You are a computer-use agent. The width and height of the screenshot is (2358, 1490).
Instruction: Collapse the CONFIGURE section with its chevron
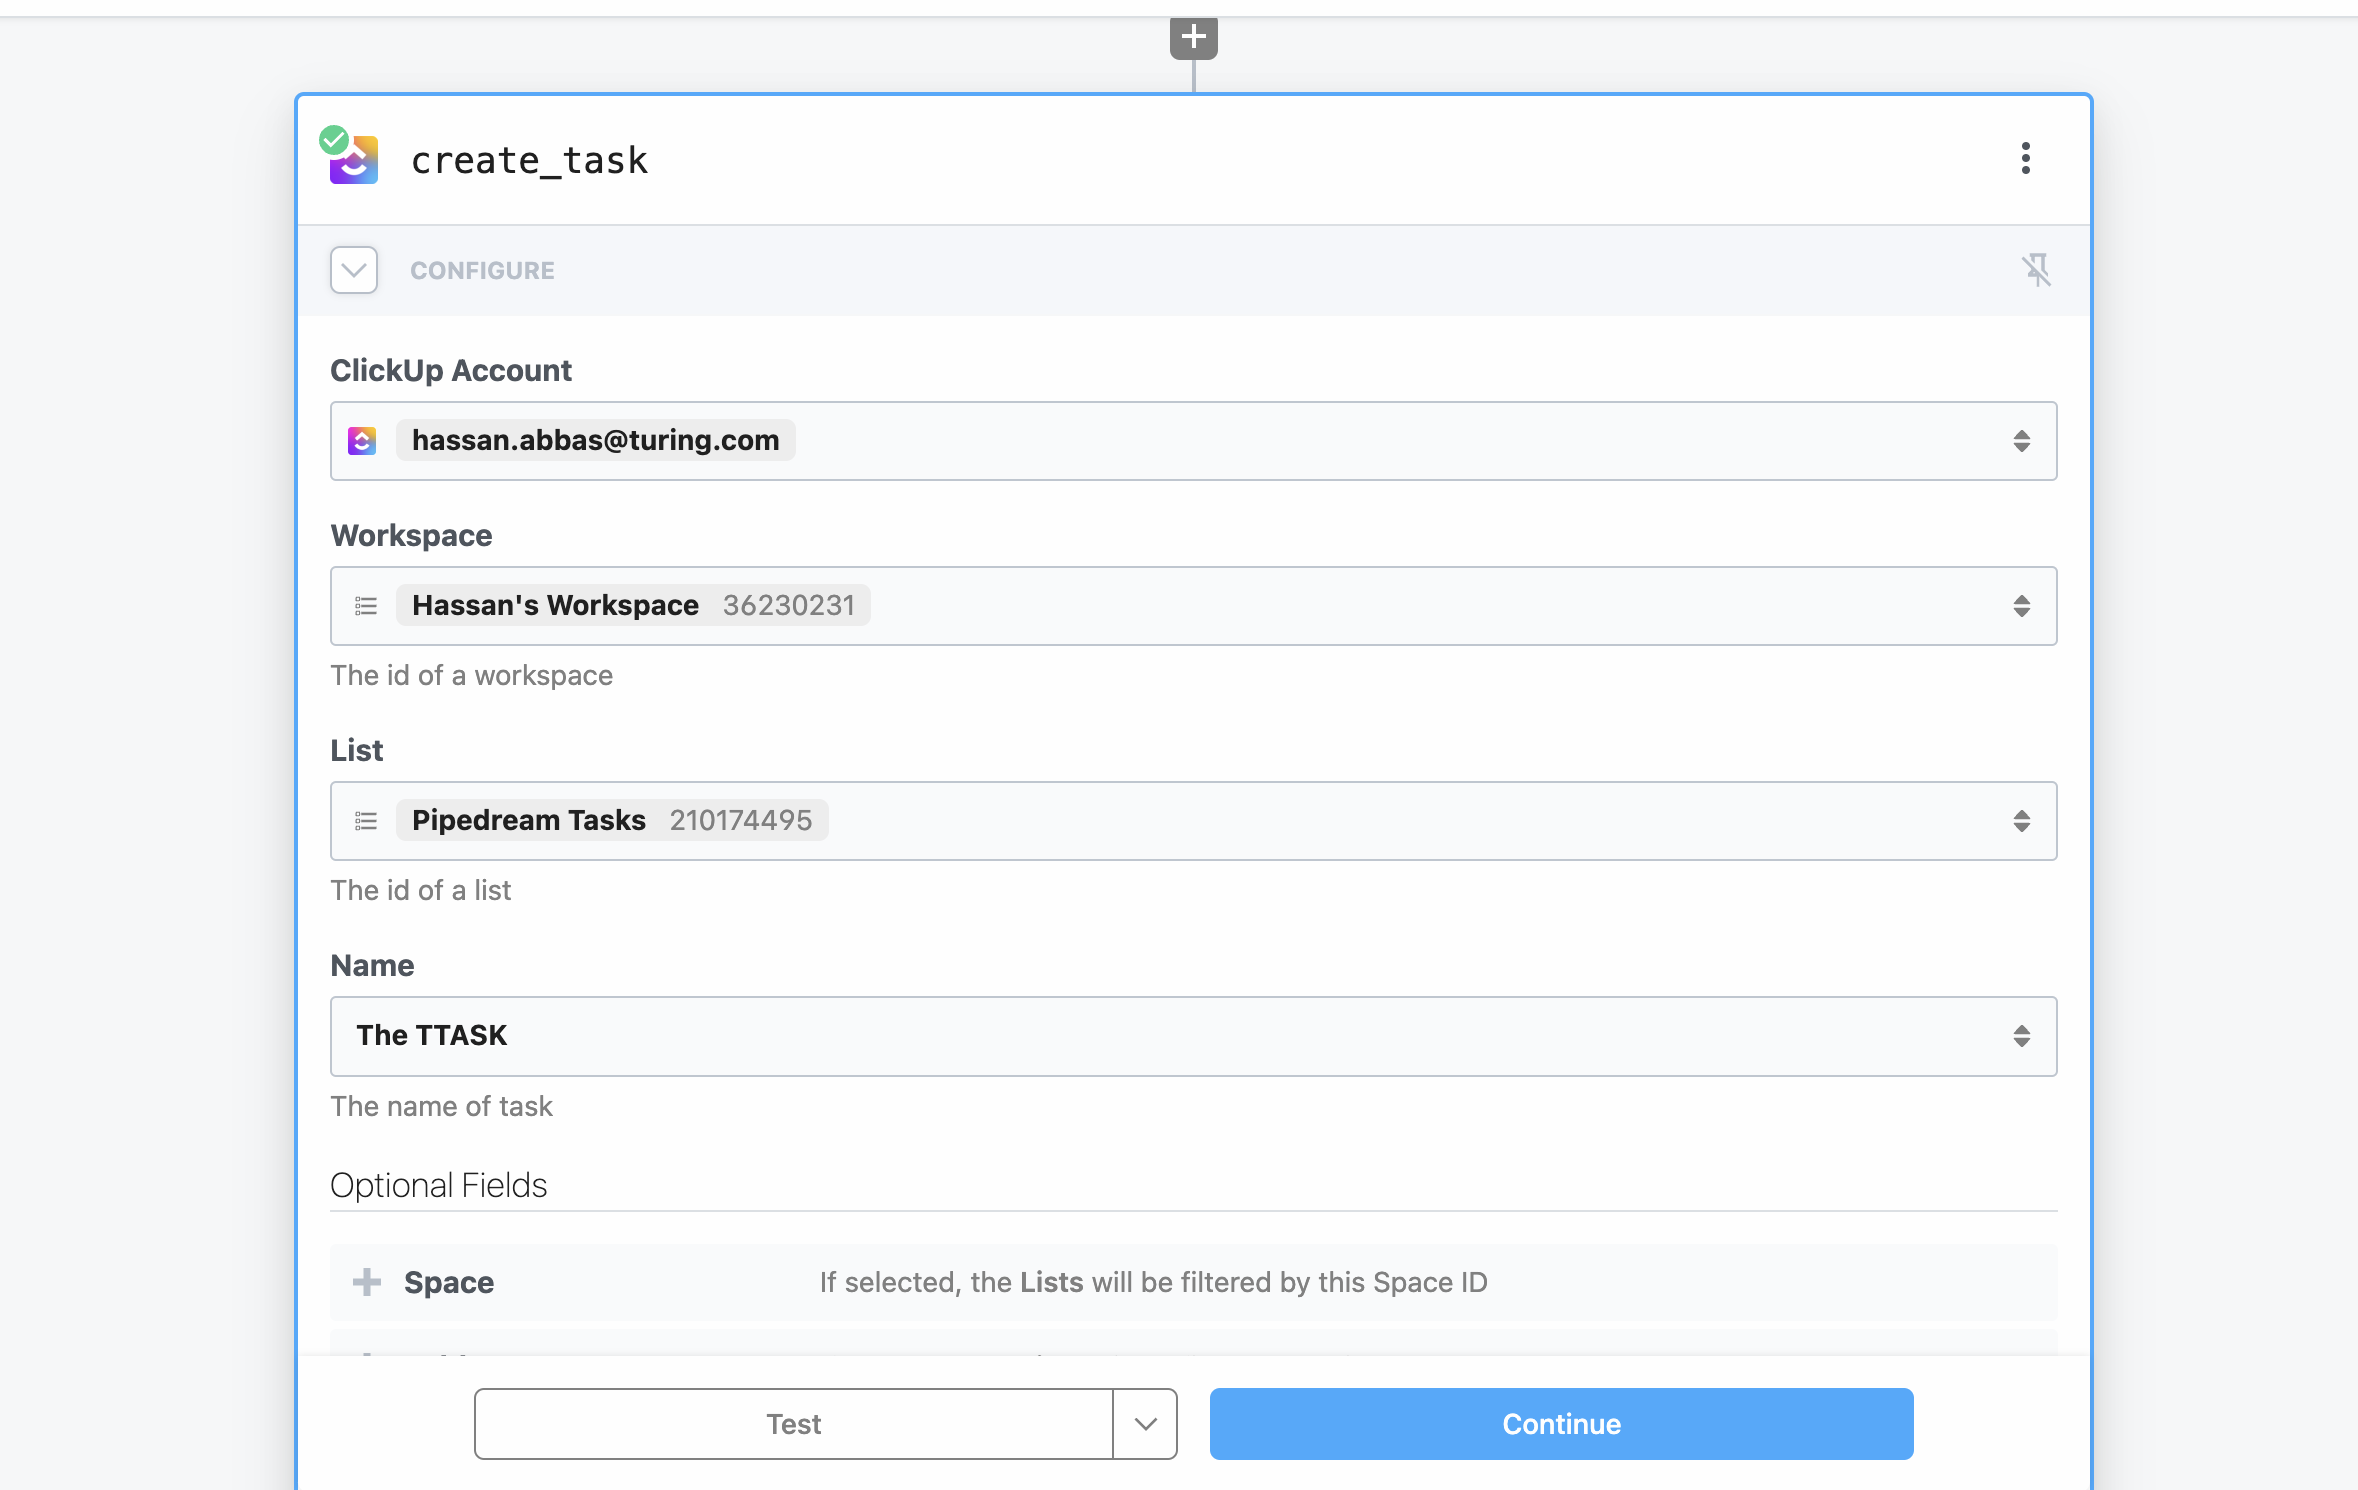(x=354, y=270)
